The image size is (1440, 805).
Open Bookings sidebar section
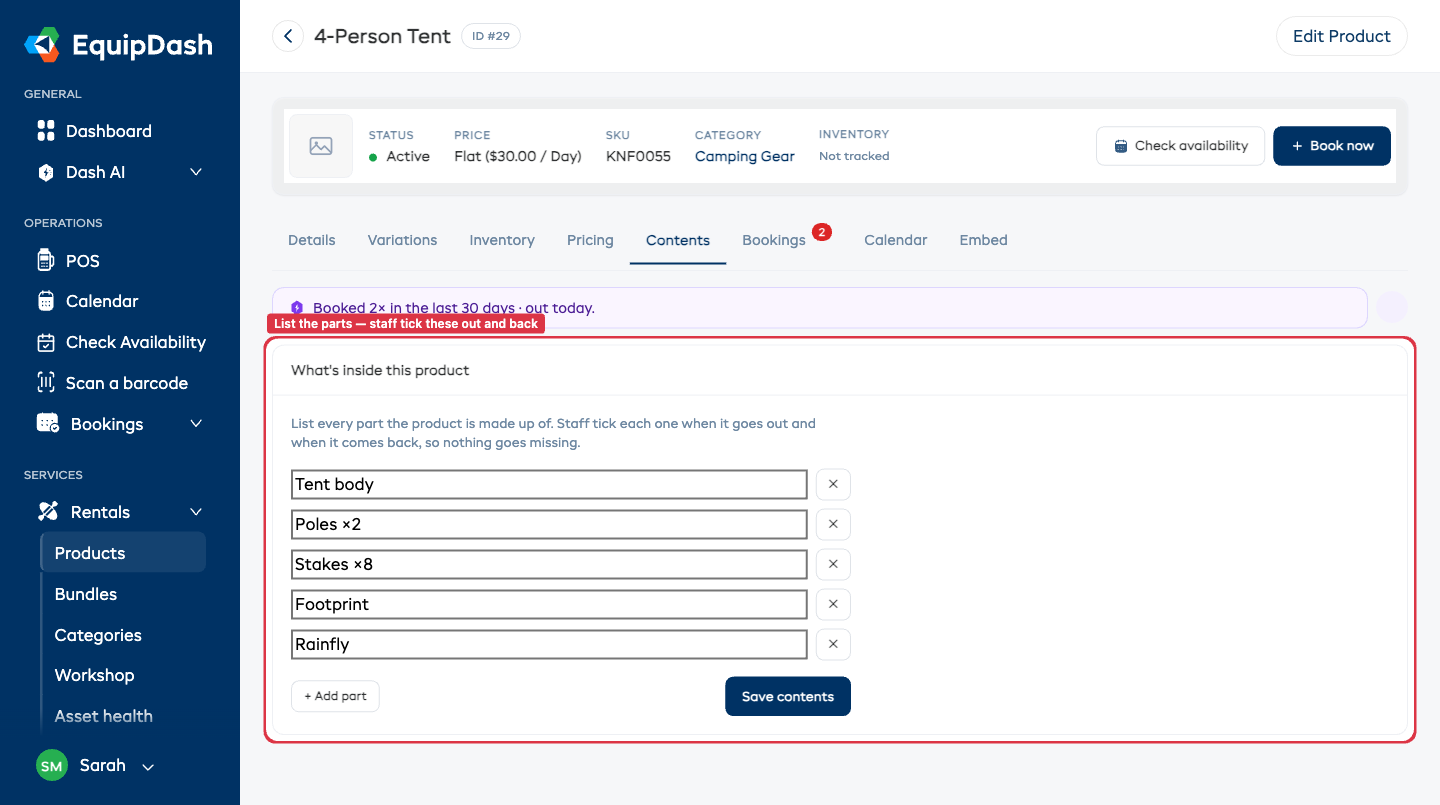click(x=106, y=424)
